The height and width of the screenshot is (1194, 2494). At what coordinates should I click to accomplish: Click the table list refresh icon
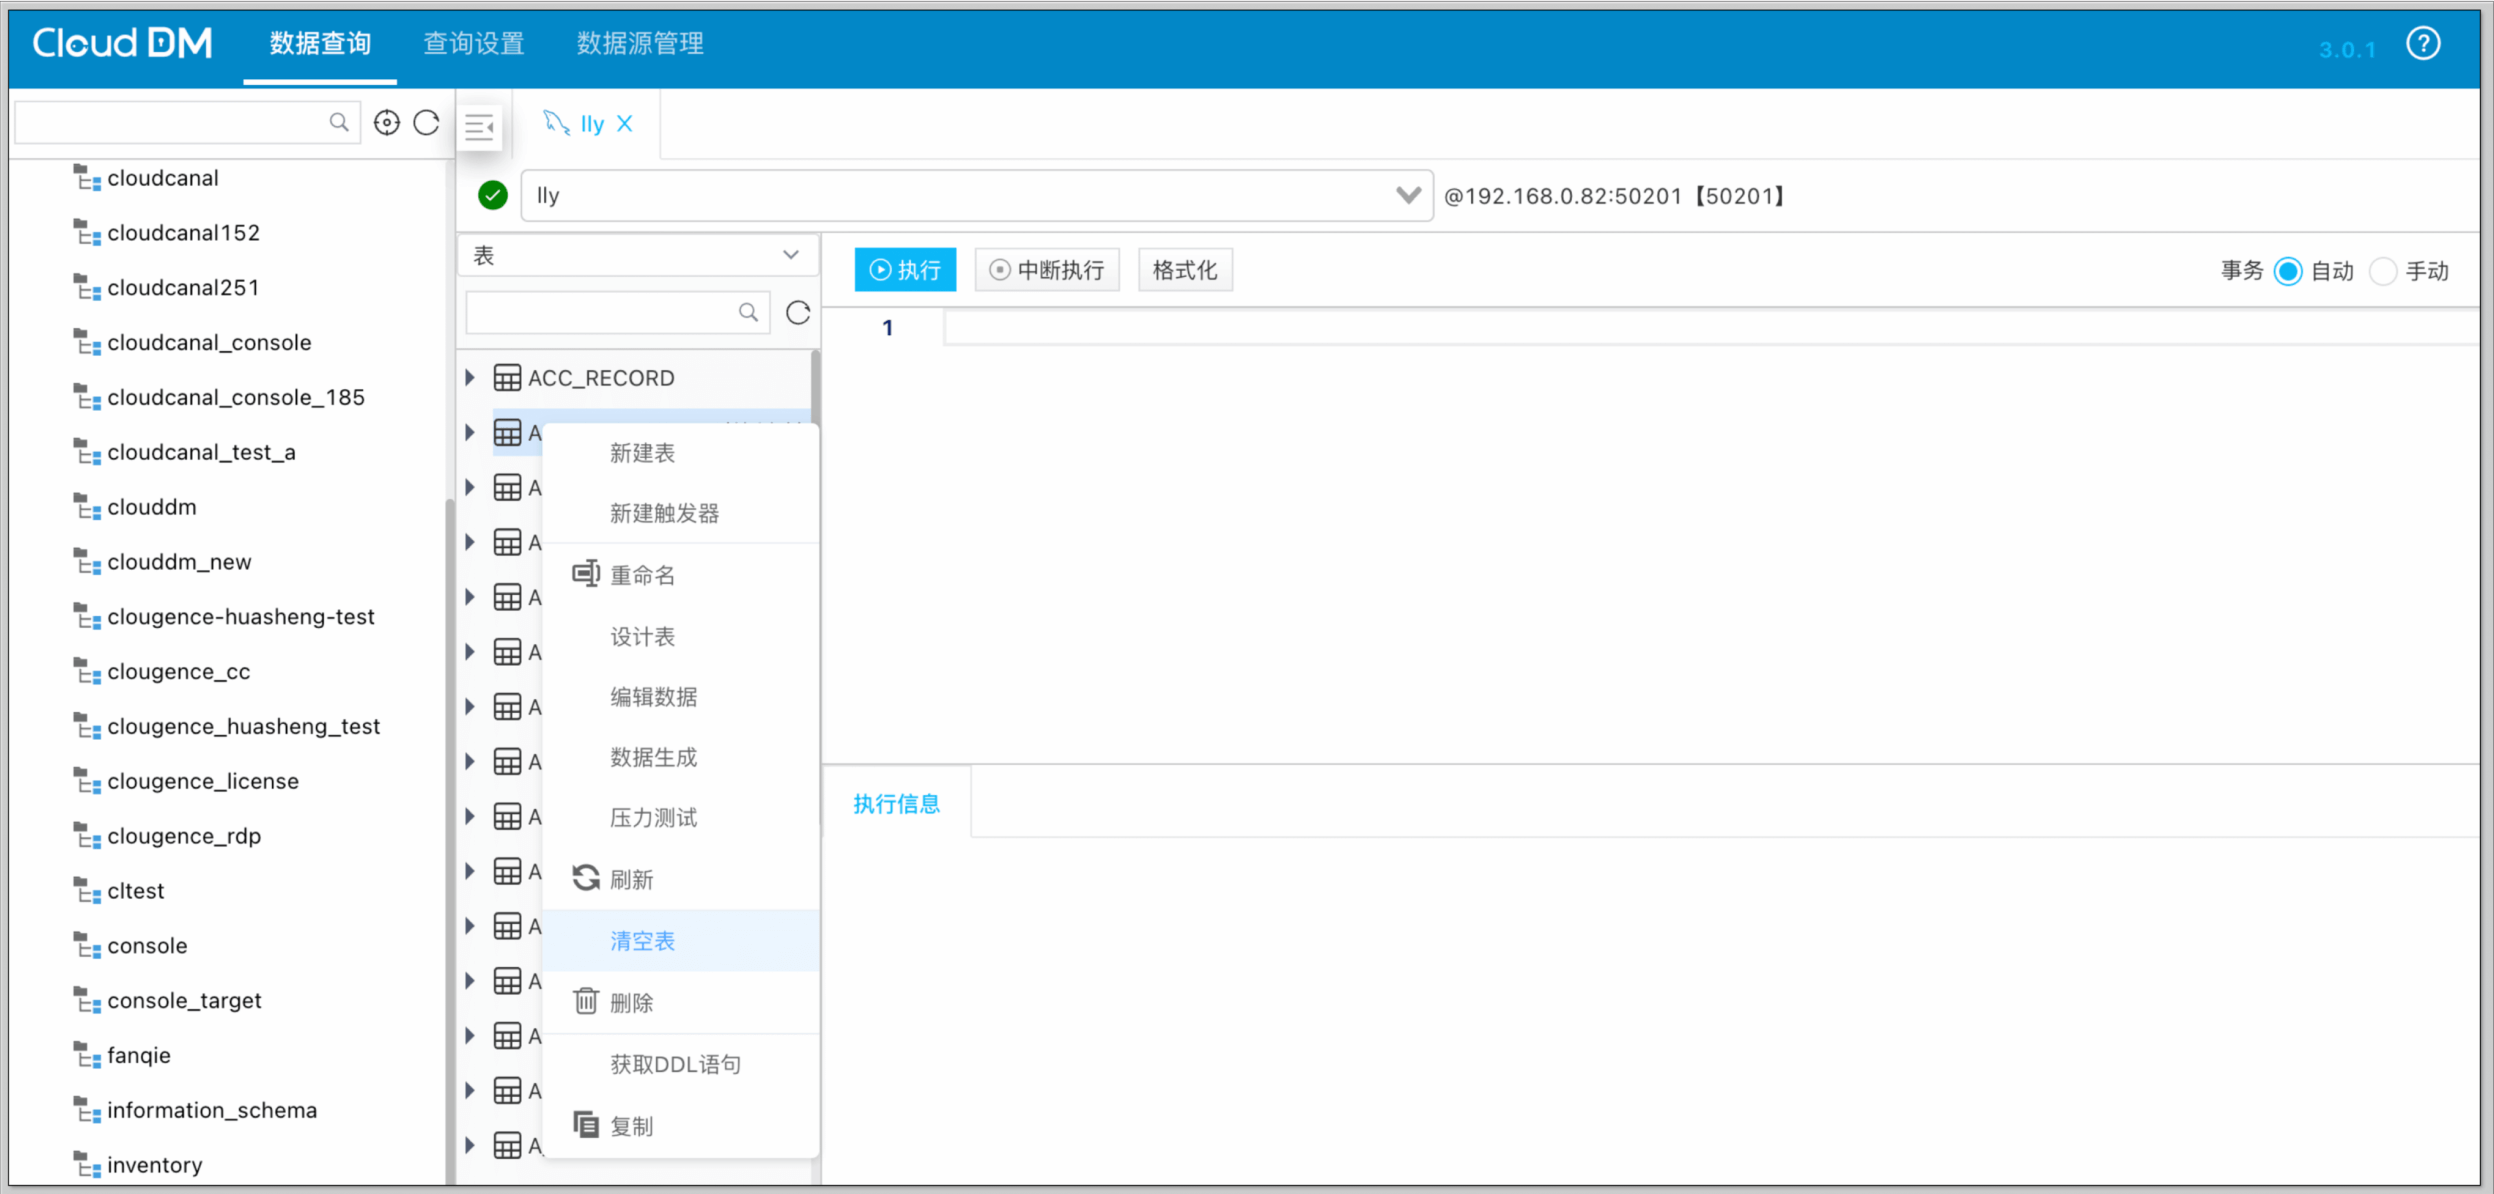point(798,313)
